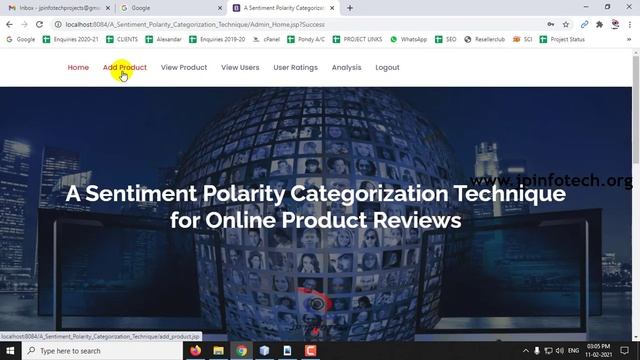Viewport: 640px width, 360px height.
Task: Close the Gmail Inbox tab
Action: pyautogui.click(x=108, y=8)
